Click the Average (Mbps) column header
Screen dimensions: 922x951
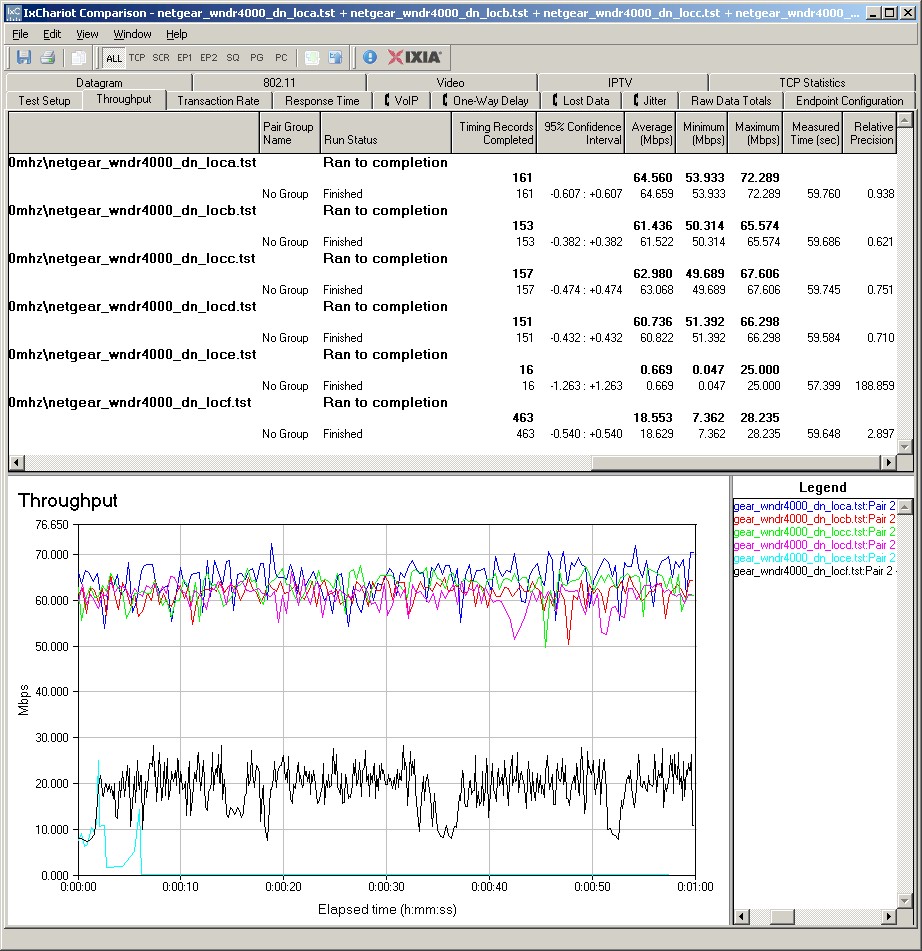coord(650,133)
